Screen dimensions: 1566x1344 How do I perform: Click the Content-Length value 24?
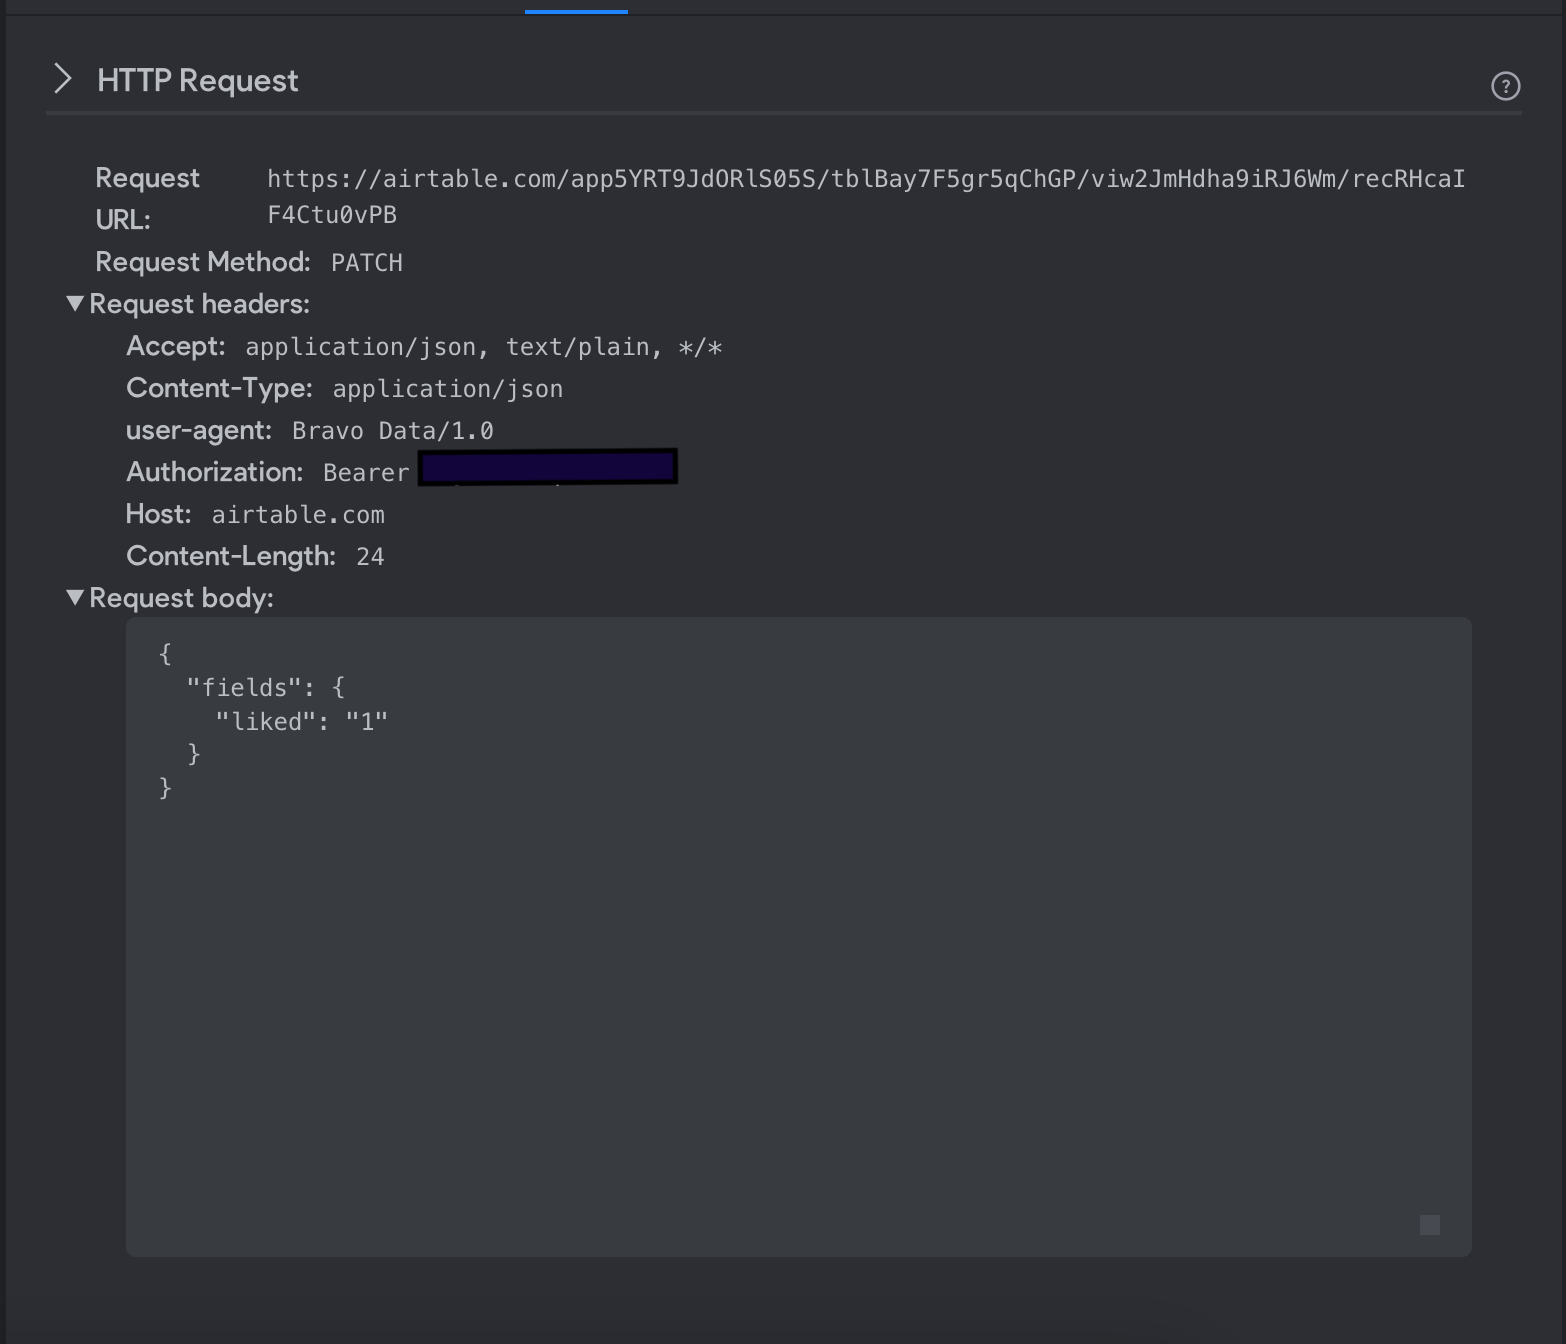click(370, 557)
